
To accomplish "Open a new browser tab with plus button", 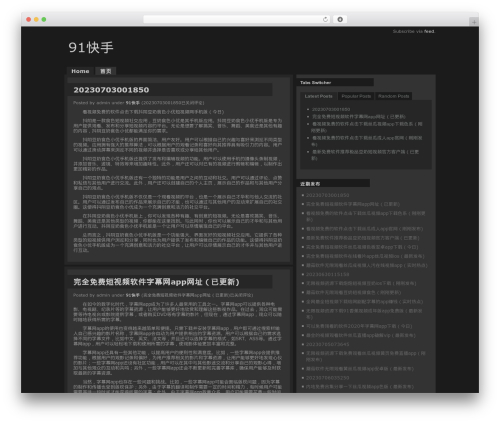I will pos(474,22).
